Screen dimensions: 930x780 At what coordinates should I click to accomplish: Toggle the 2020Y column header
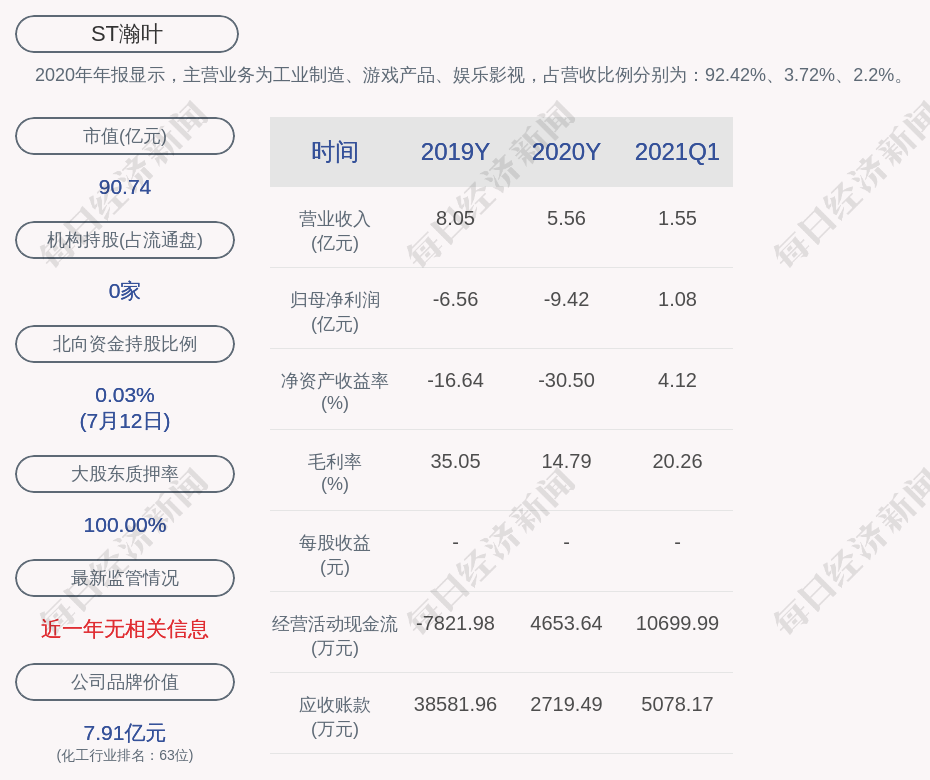[566, 152]
